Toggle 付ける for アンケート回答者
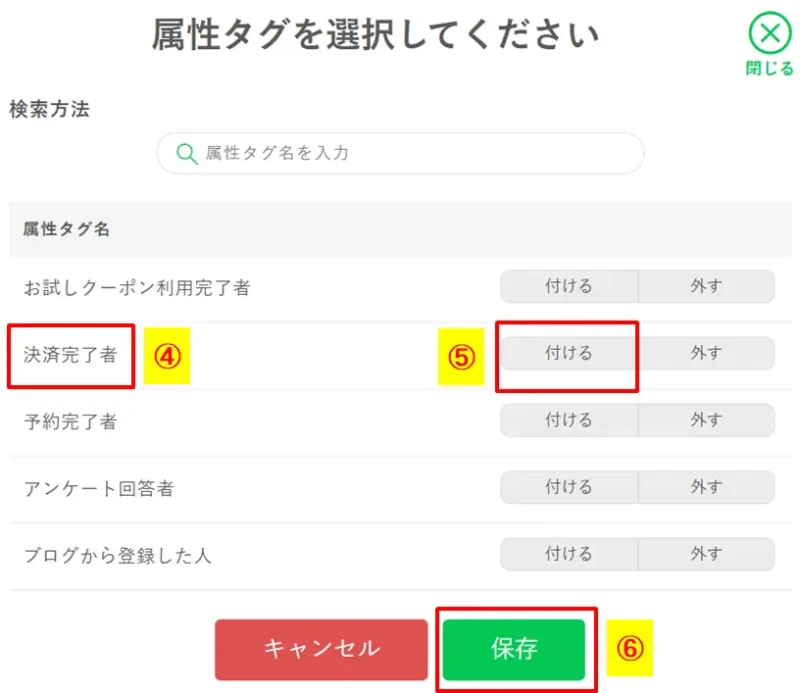 567,487
